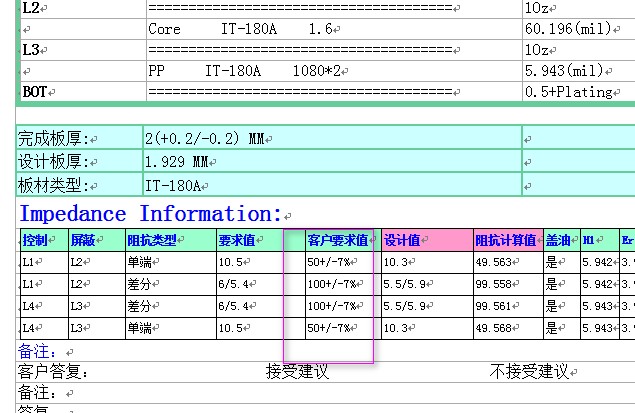635x413 pixels.
Task: Click '5.5/5.9' in the 99.561 row
Action: [x=405, y=306]
